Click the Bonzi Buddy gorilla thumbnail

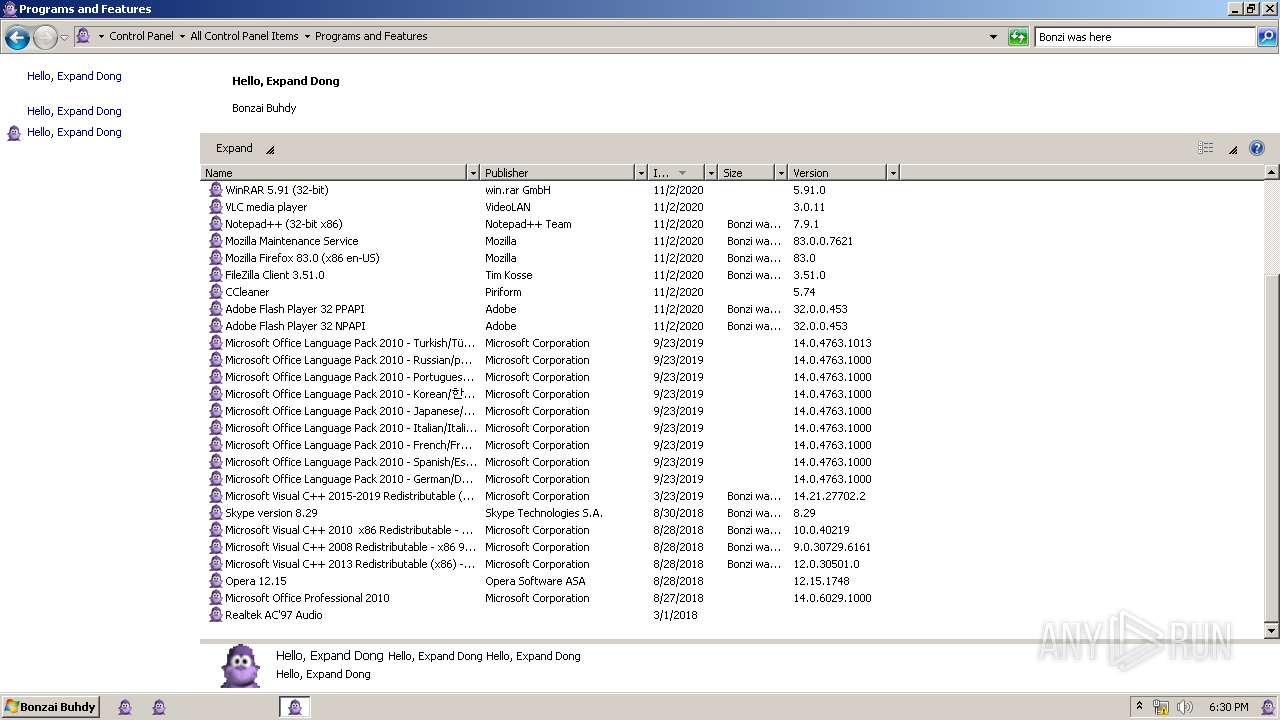pos(240,666)
